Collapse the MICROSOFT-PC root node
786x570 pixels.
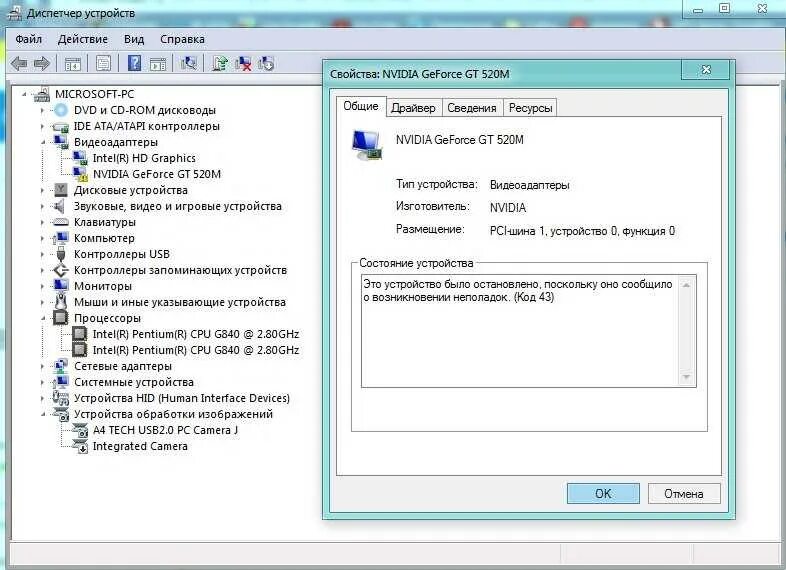(x=24, y=94)
